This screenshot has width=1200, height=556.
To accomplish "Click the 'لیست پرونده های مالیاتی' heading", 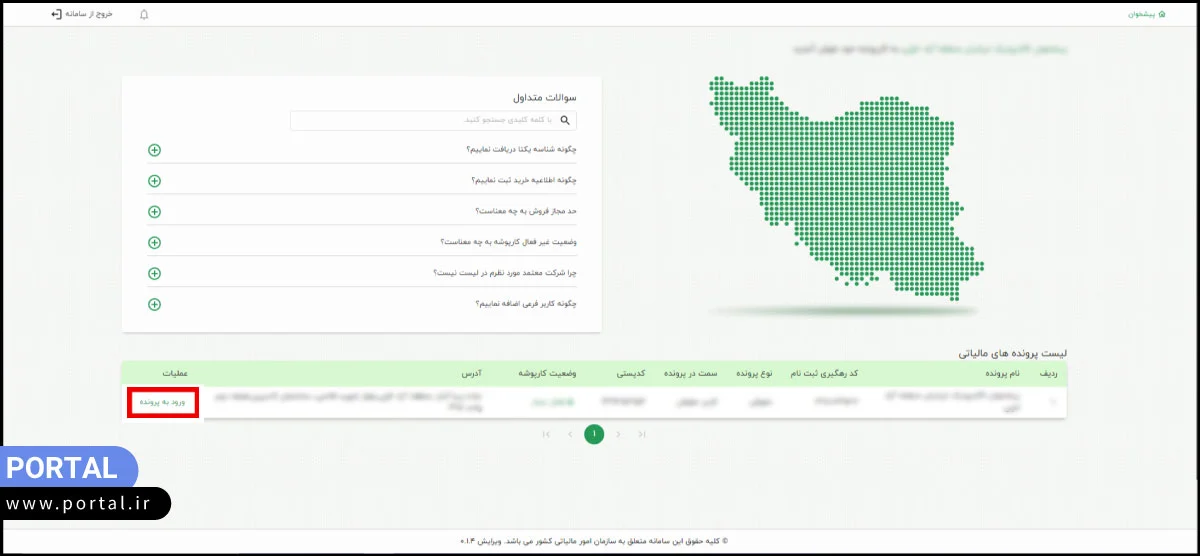I will pos(1013,353).
